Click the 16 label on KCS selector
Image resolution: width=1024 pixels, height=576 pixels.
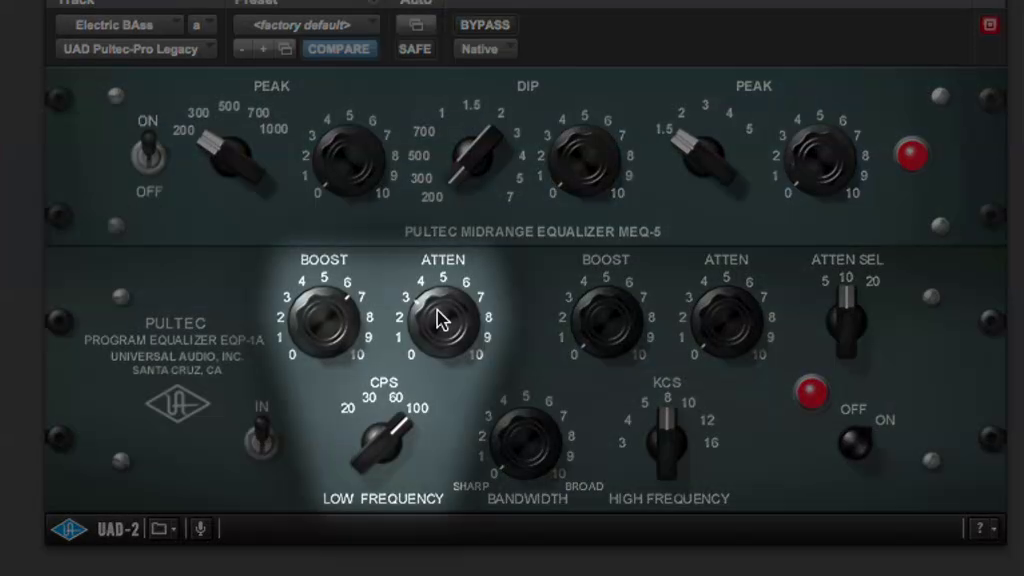pyautogui.click(x=711, y=443)
